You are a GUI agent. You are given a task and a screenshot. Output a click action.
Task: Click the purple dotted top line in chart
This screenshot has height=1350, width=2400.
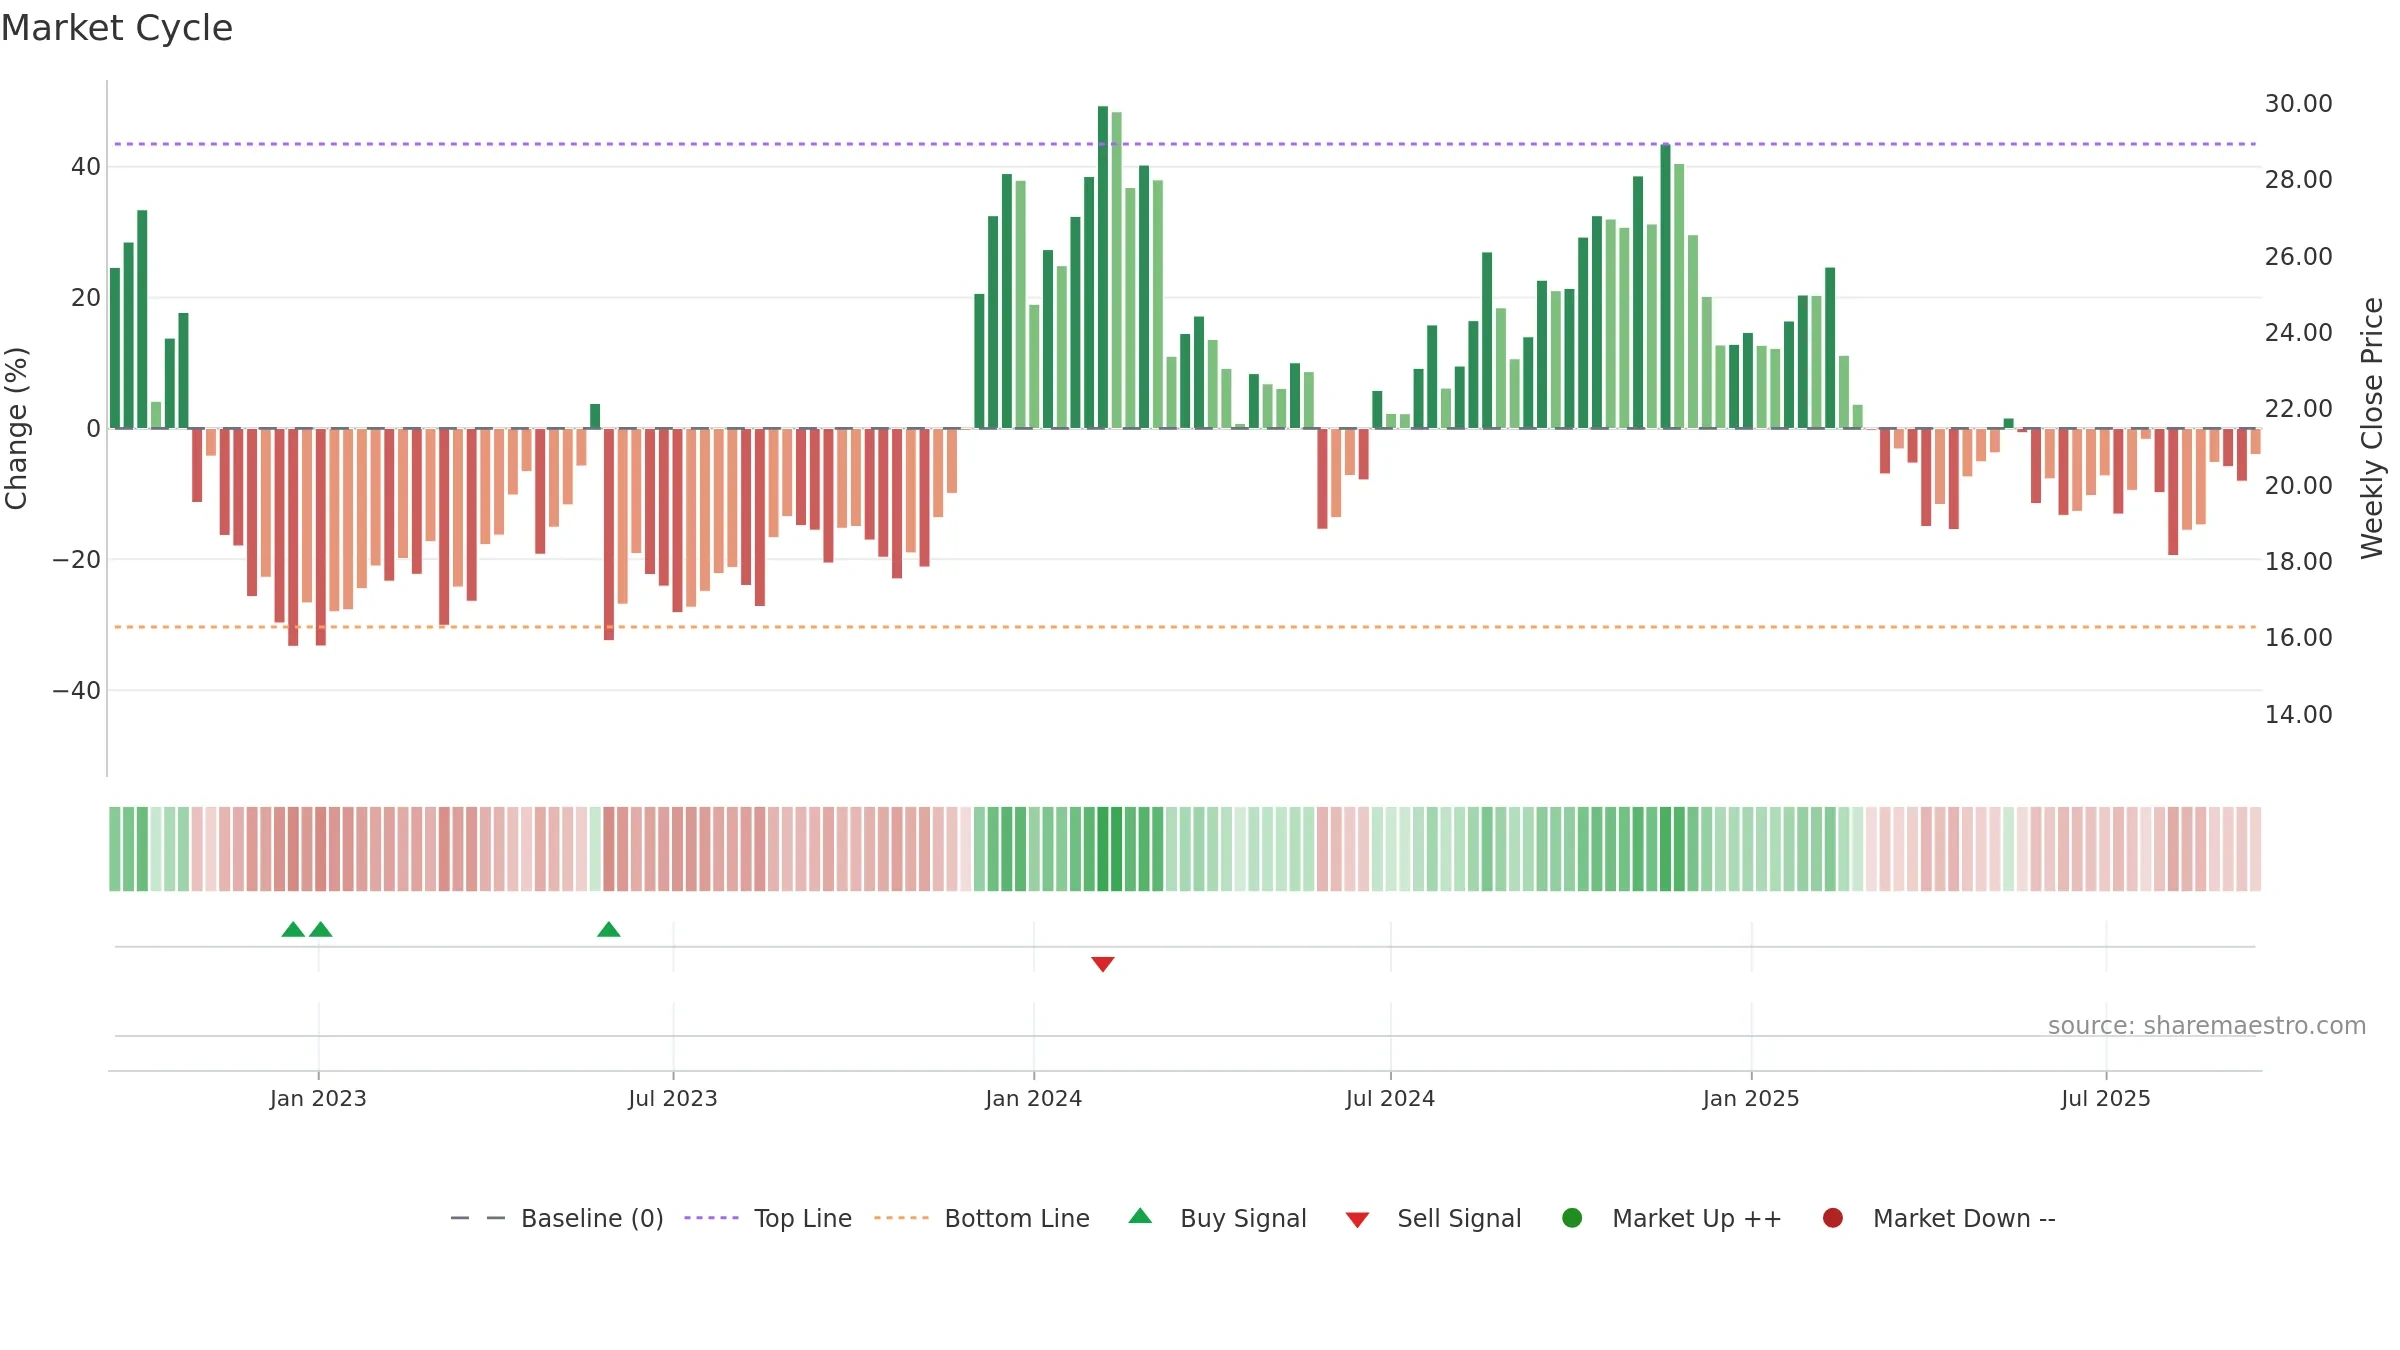click(x=1185, y=144)
